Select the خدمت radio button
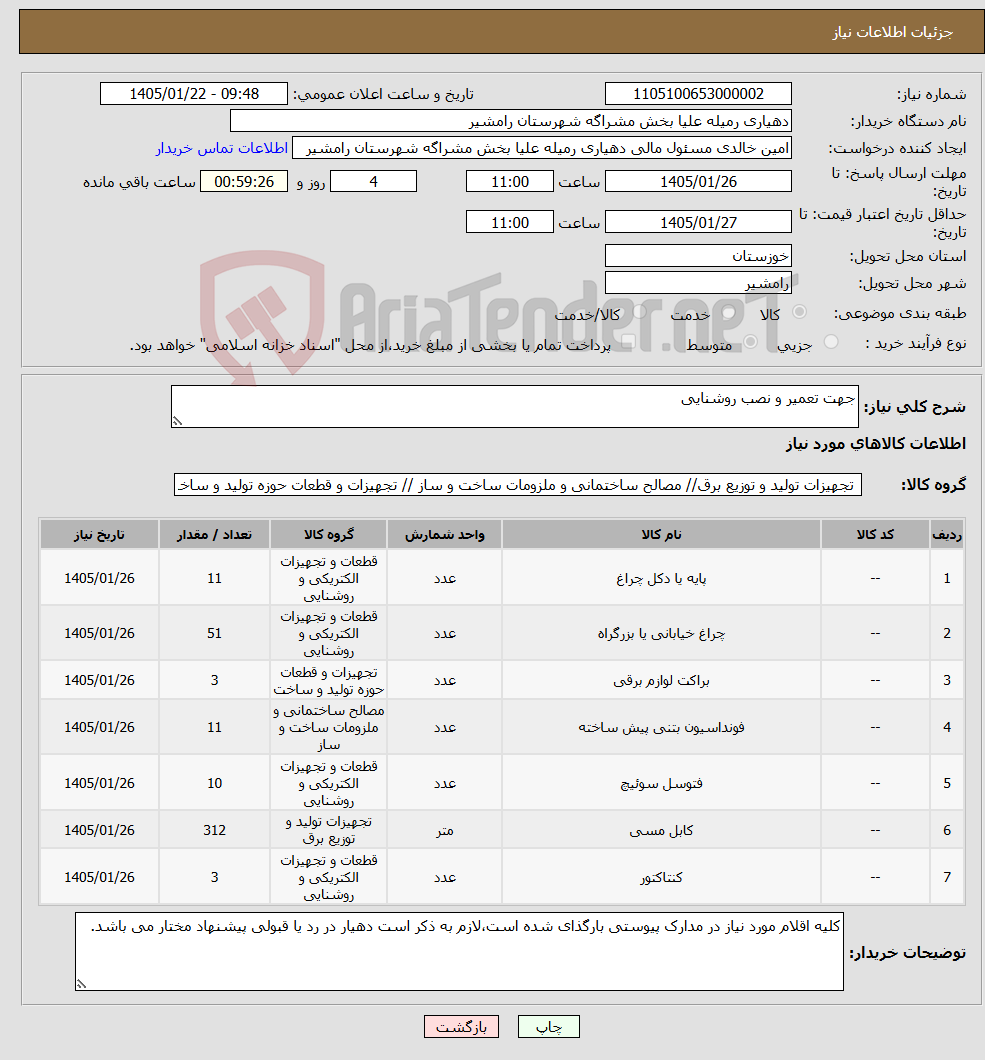 pos(729,312)
